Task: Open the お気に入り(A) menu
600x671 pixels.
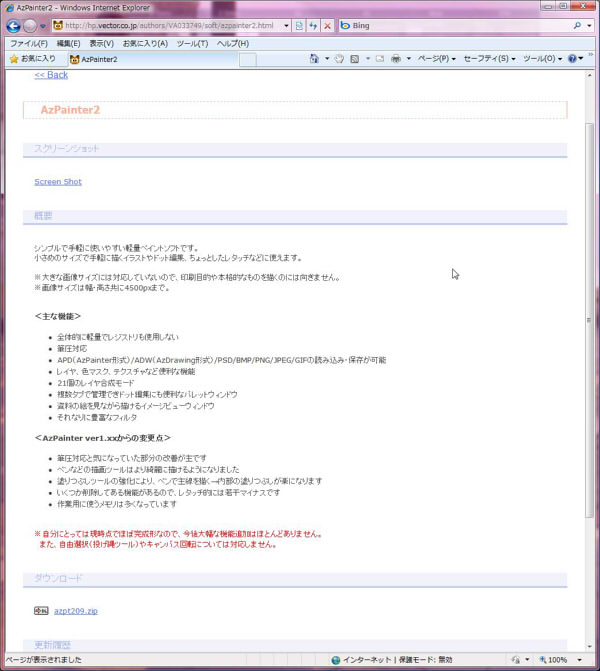Action: (x=145, y=44)
